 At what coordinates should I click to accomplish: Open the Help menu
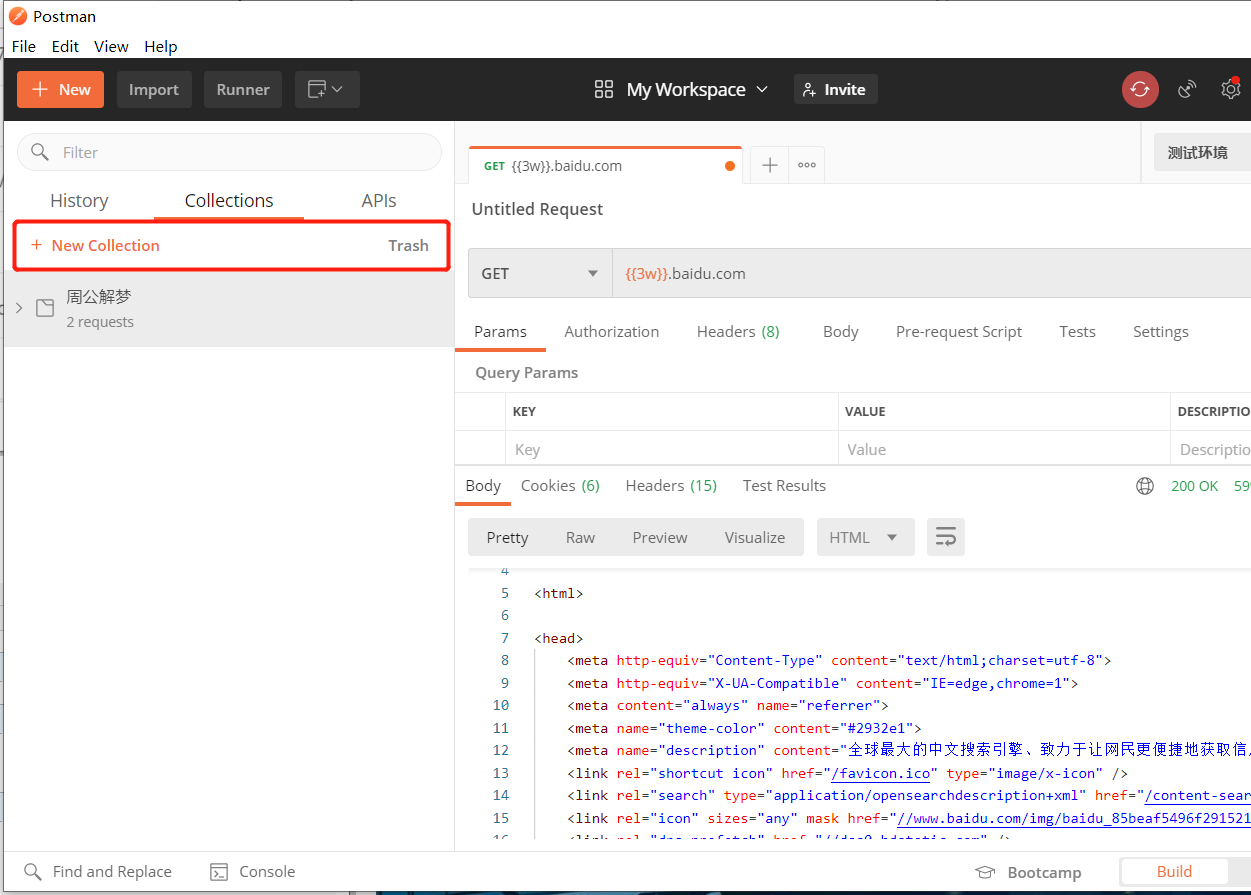pos(161,46)
